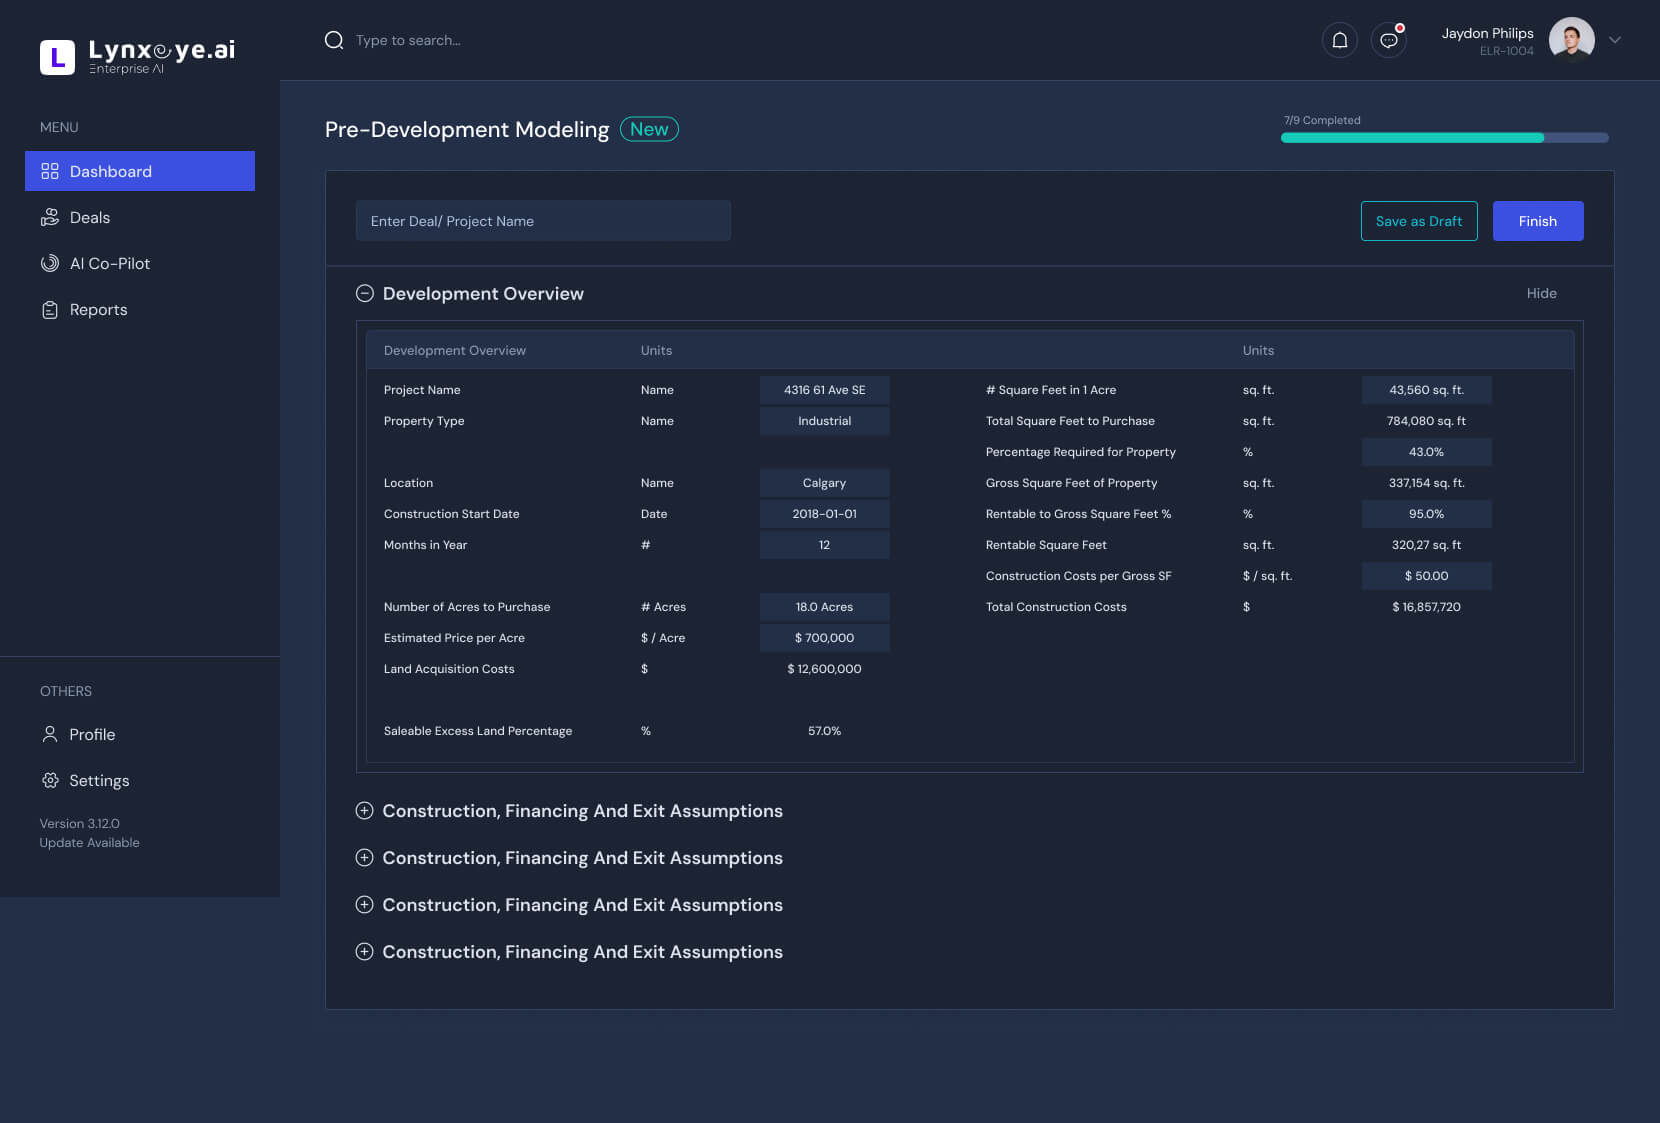Viewport: 1660px width, 1123px height.
Task: Open the notifications bell icon
Action: pos(1339,40)
